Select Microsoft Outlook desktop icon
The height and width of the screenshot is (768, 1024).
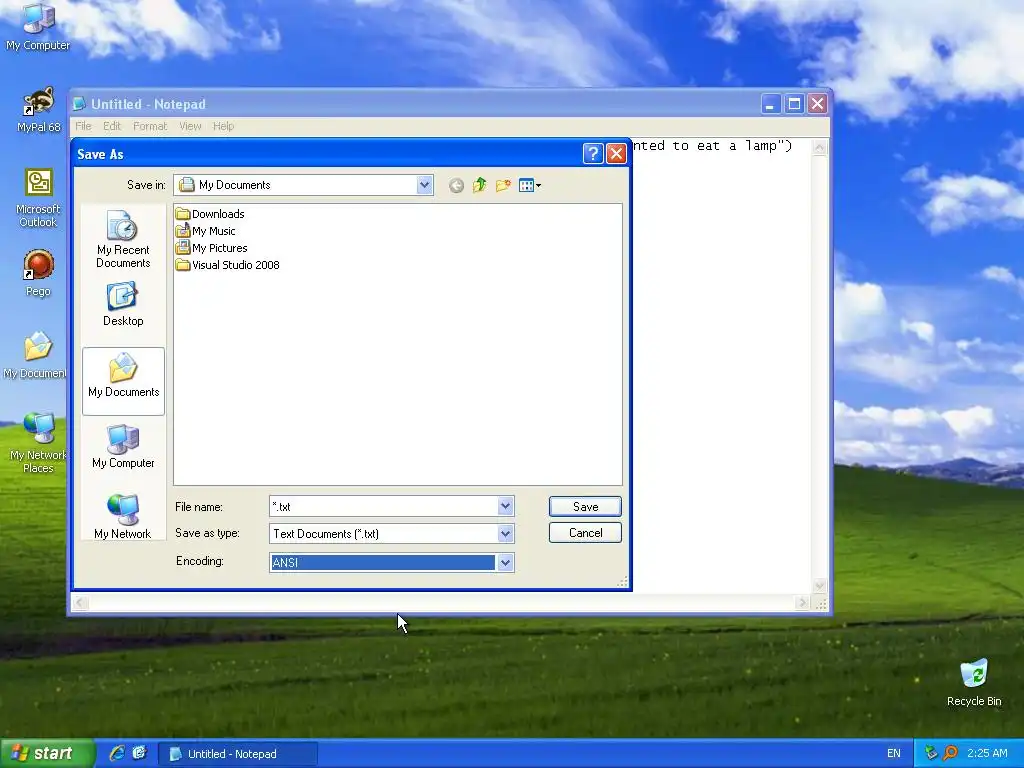(x=38, y=198)
